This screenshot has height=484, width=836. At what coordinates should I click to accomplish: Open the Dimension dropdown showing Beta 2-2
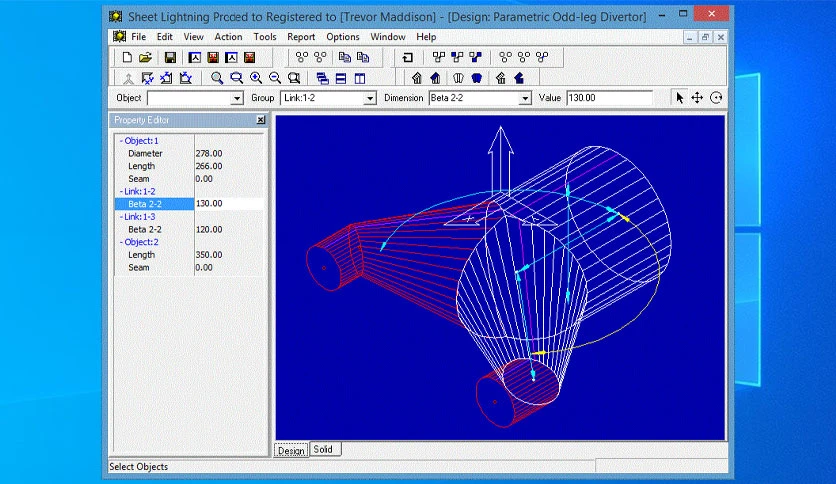click(x=525, y=98)
